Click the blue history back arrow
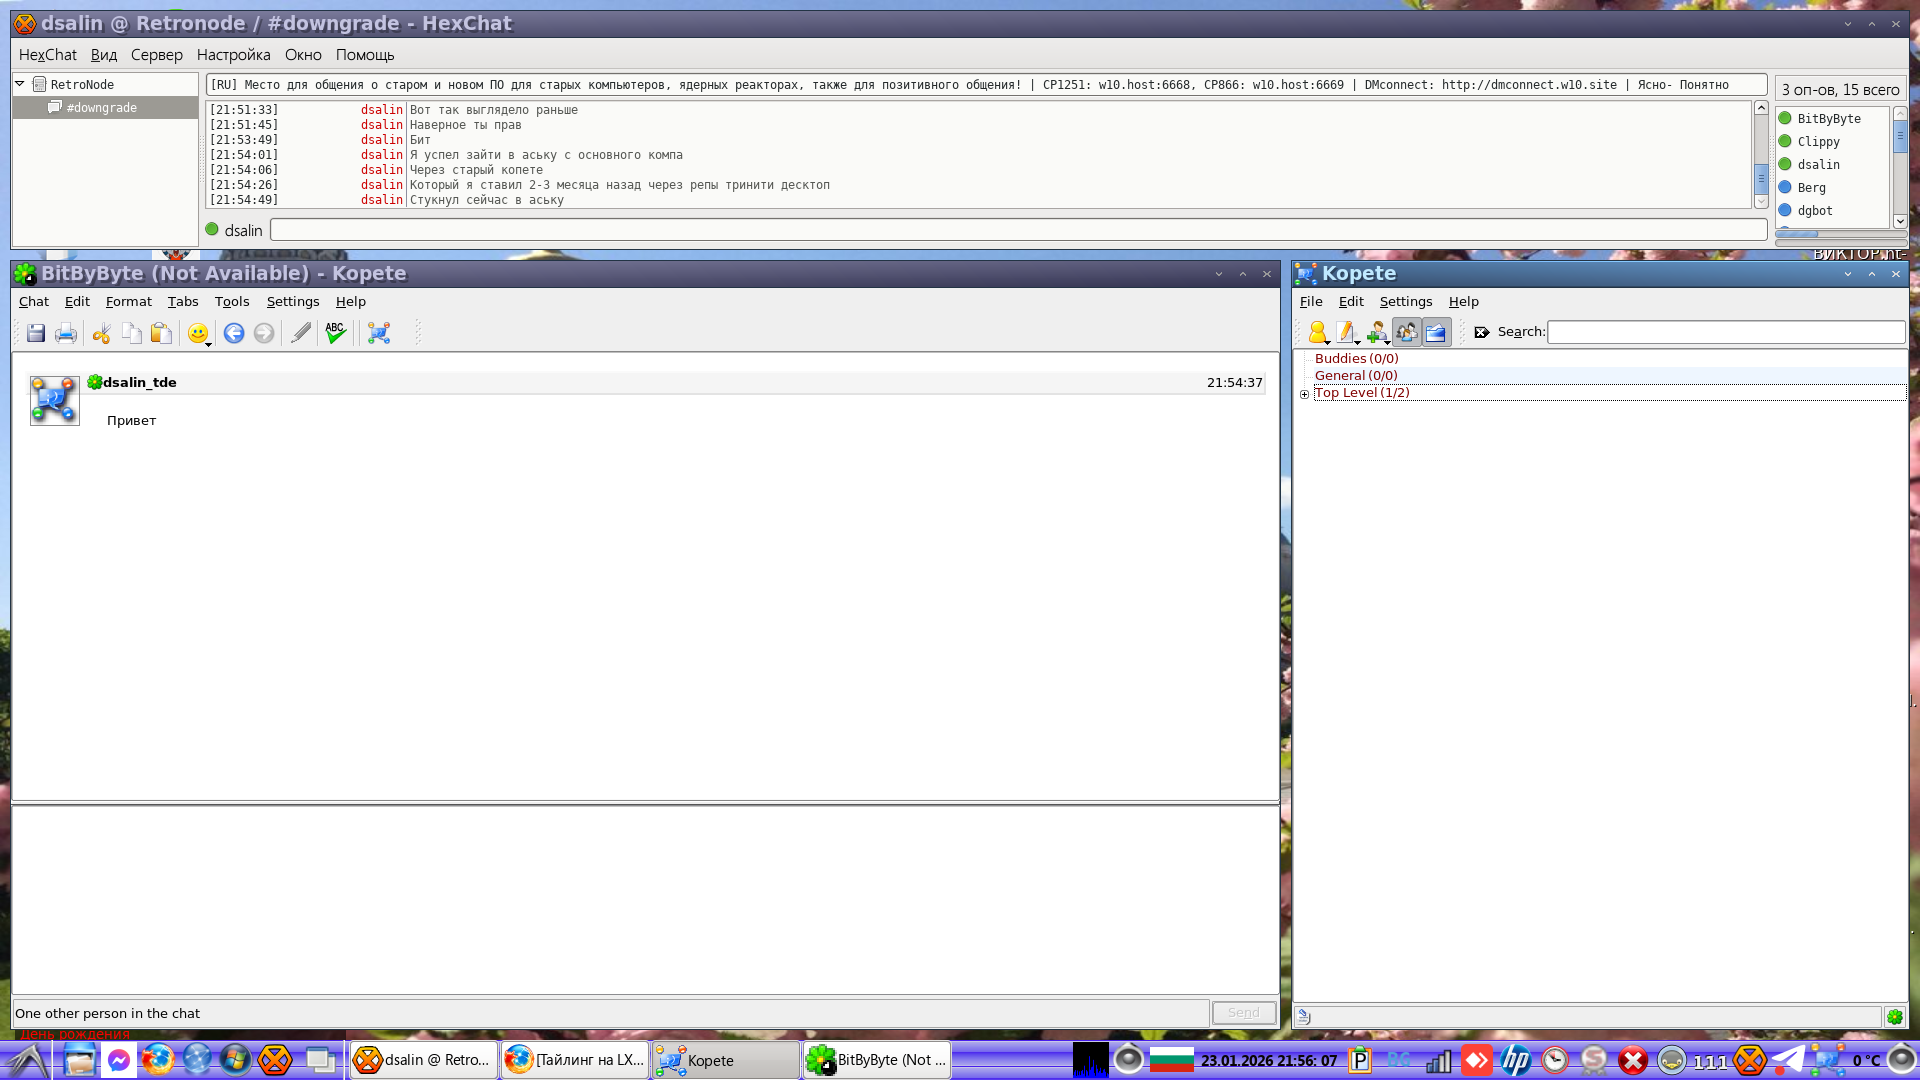Image resolution: width=1920 pixels, height=1080 pixels. click(234, 333)
